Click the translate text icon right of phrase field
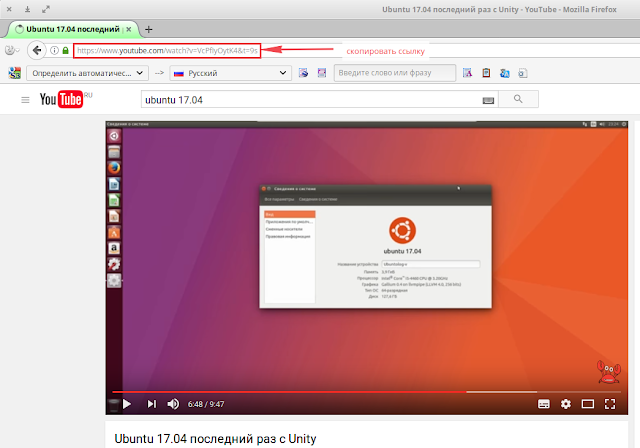Viewport: 640px width, 448px height. (x=467, y=73)
